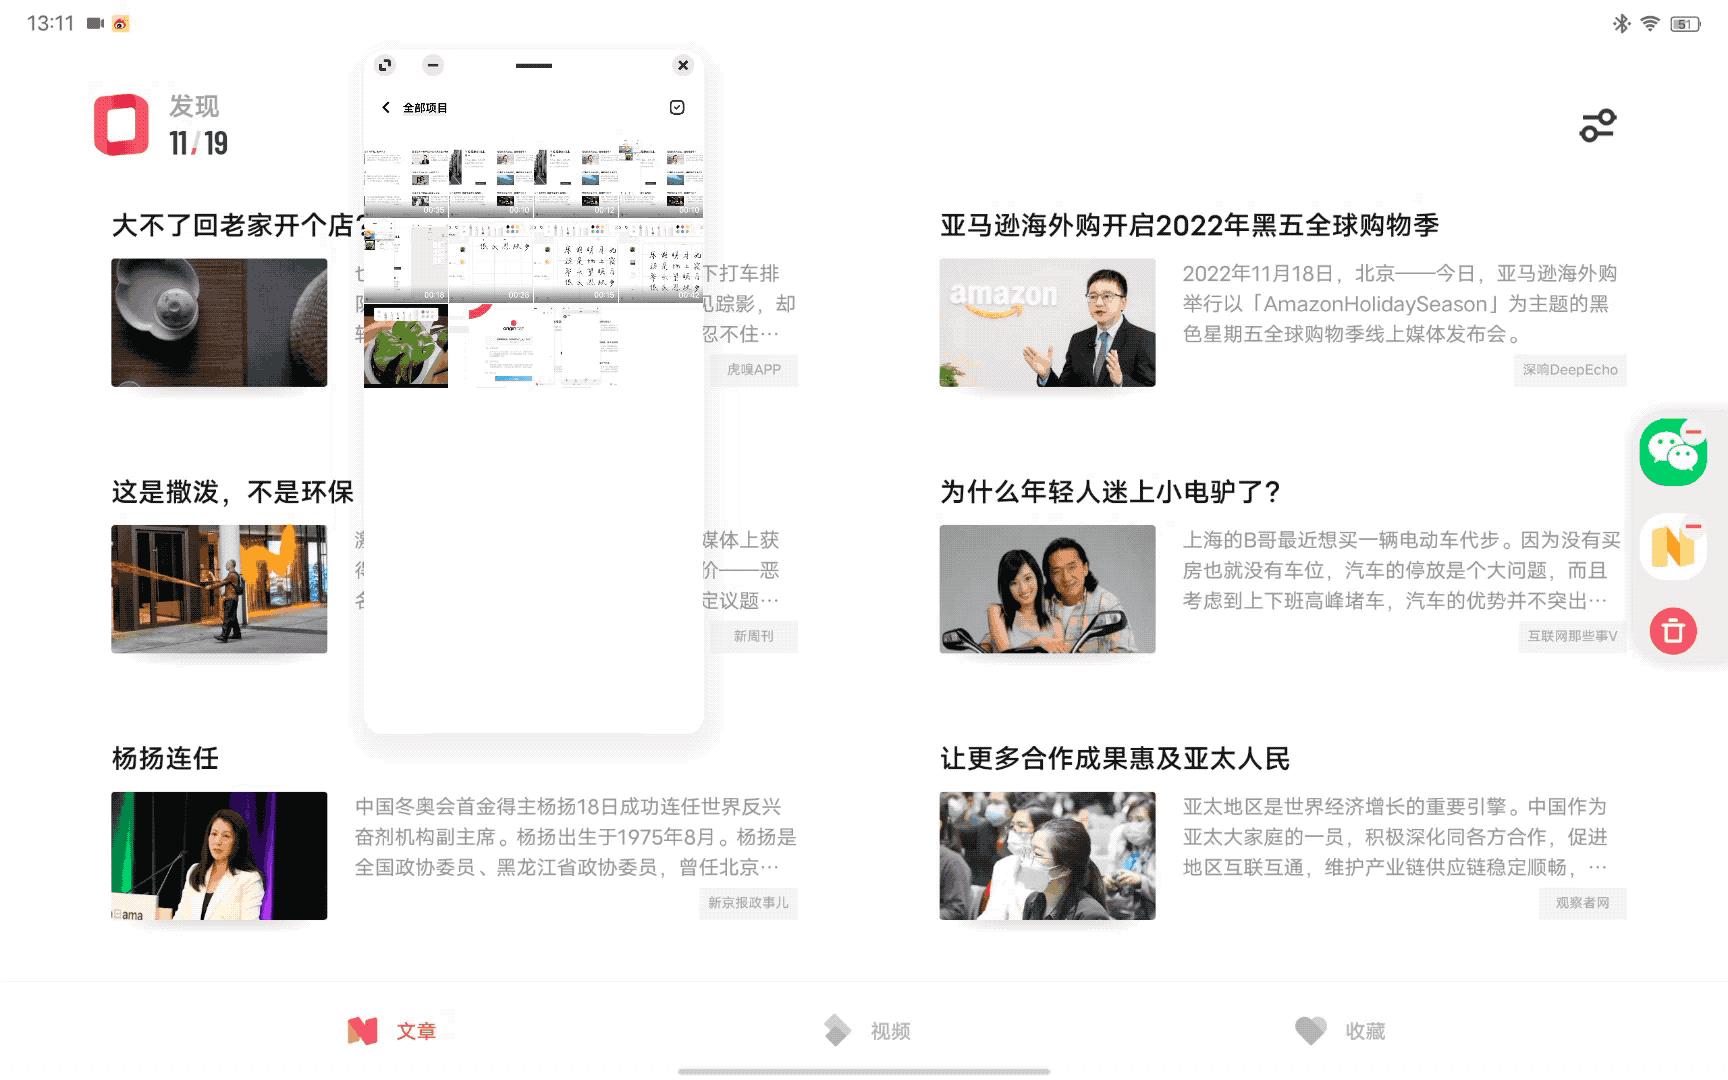
Task: Select the masked audience thumbnail
Action: pos(1047,856)
